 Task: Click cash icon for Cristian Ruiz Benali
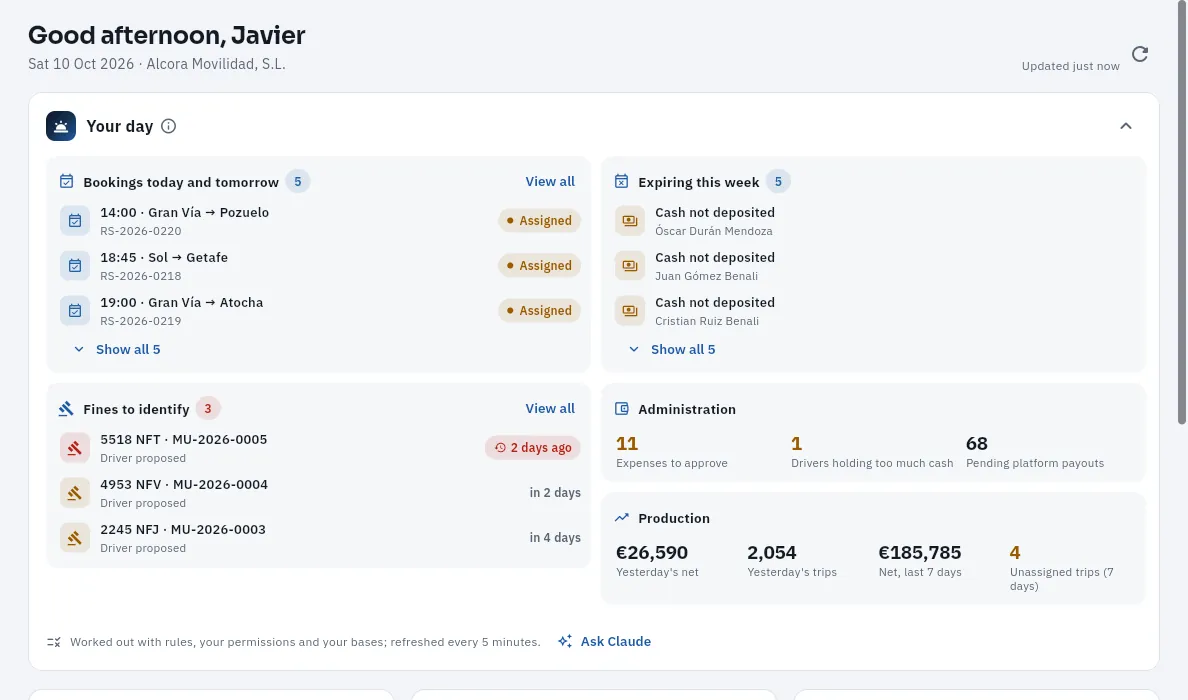pyautogui.click(x=630, y=311)
